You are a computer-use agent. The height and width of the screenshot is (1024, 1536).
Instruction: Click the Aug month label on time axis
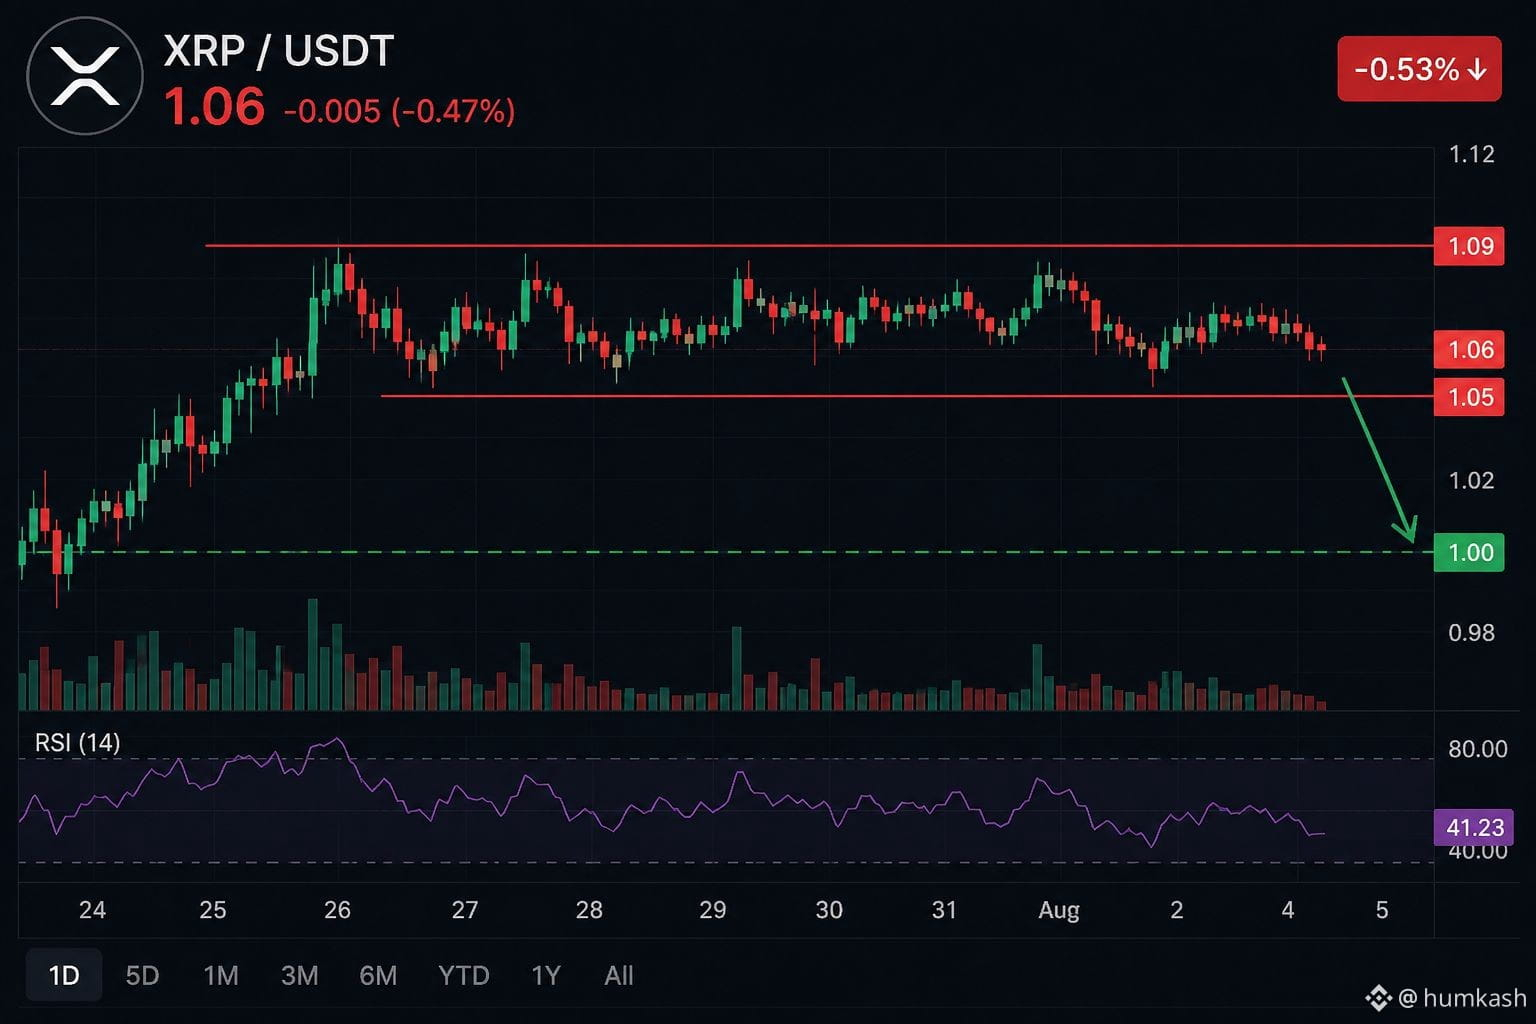1059,911
